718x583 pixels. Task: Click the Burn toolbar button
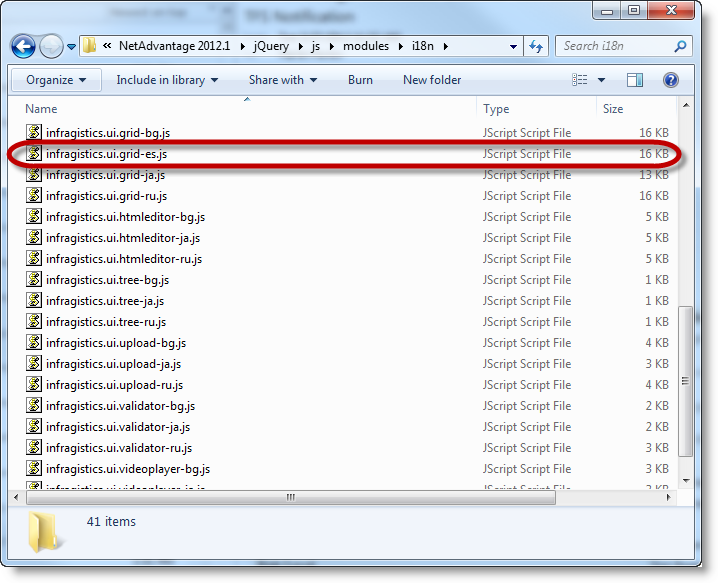click(x=360, y=80)
